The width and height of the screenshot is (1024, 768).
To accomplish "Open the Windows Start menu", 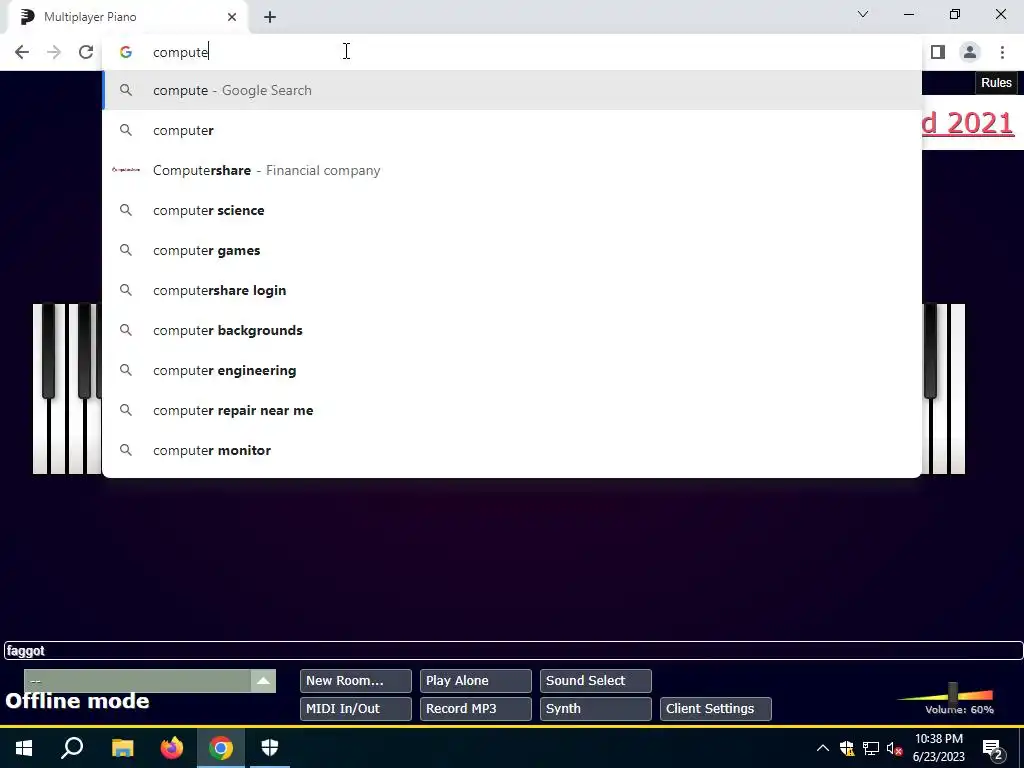I will (x=24, y=748).
